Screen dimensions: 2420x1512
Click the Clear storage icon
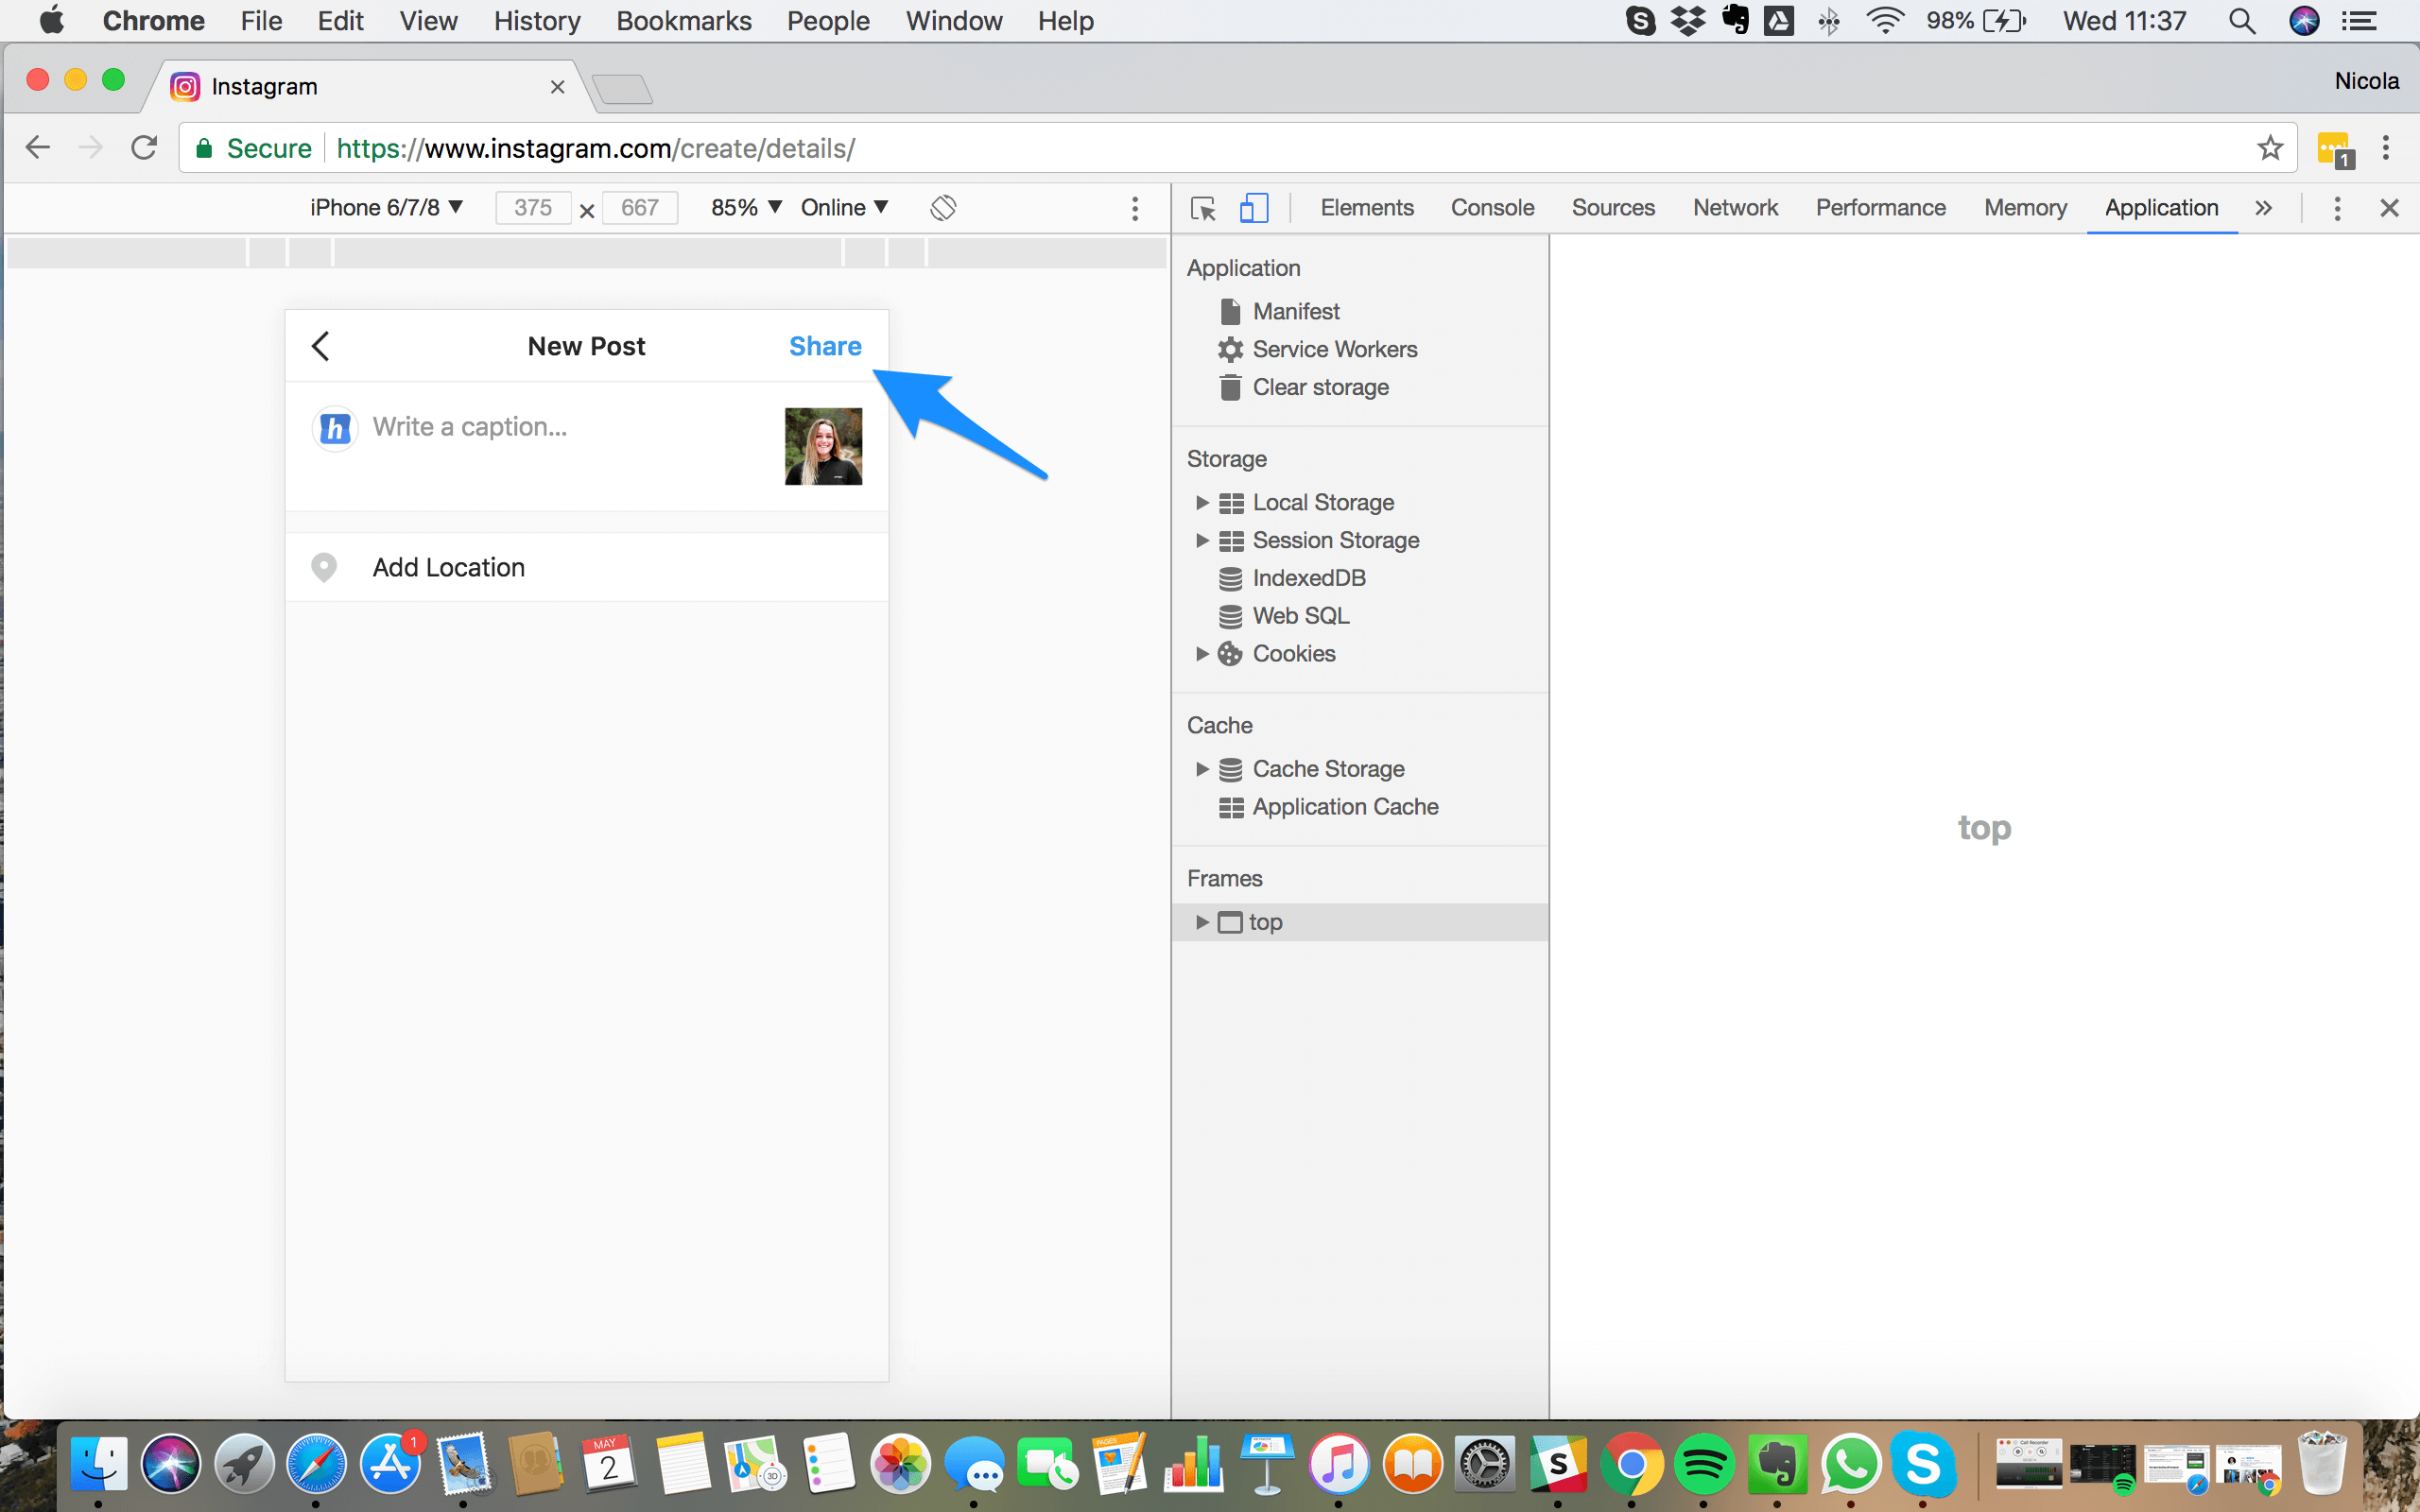1230,387
